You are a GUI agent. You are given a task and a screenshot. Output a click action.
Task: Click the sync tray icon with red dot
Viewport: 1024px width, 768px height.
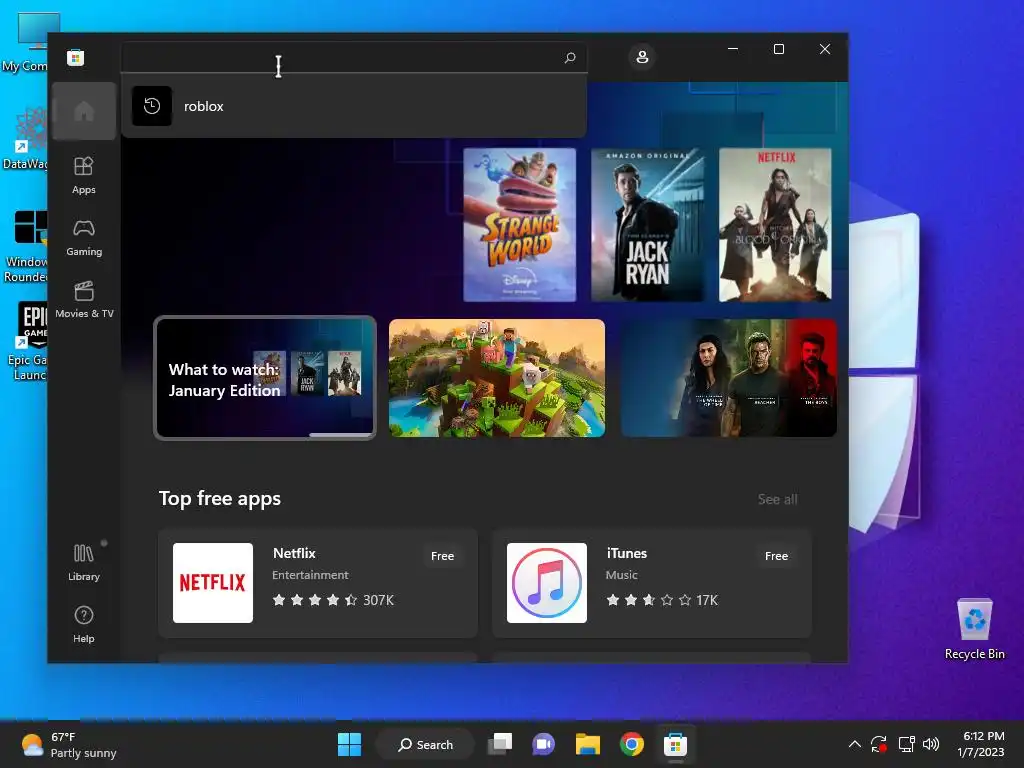tap(879, 744)
